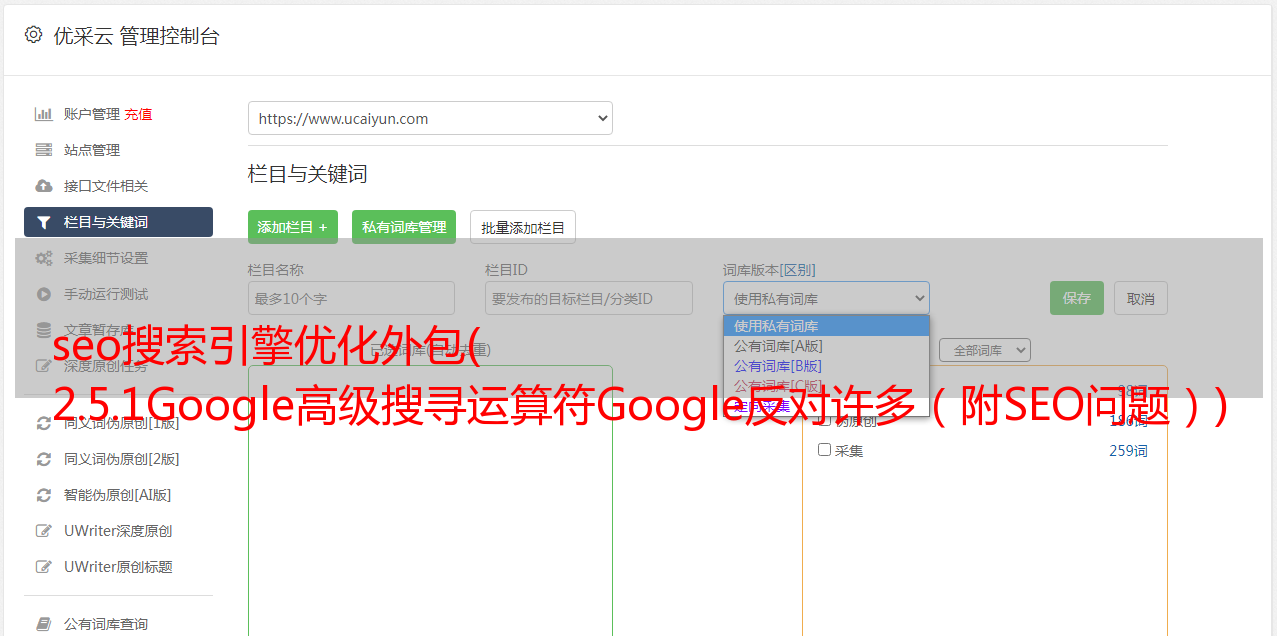Open 私有词库管理
The height and width of the screenshot is (636, 1277).
[404, 227]
